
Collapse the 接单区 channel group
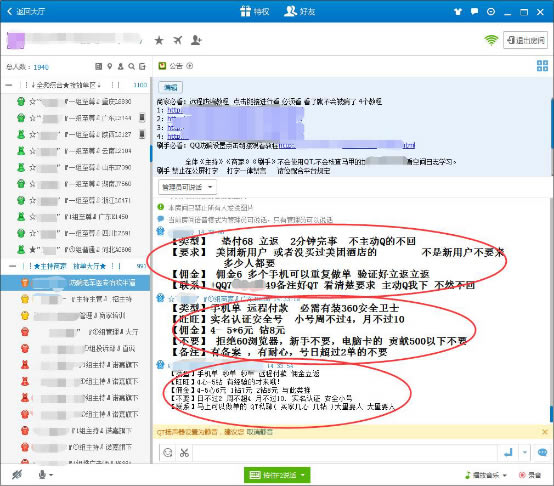[9, 85]
